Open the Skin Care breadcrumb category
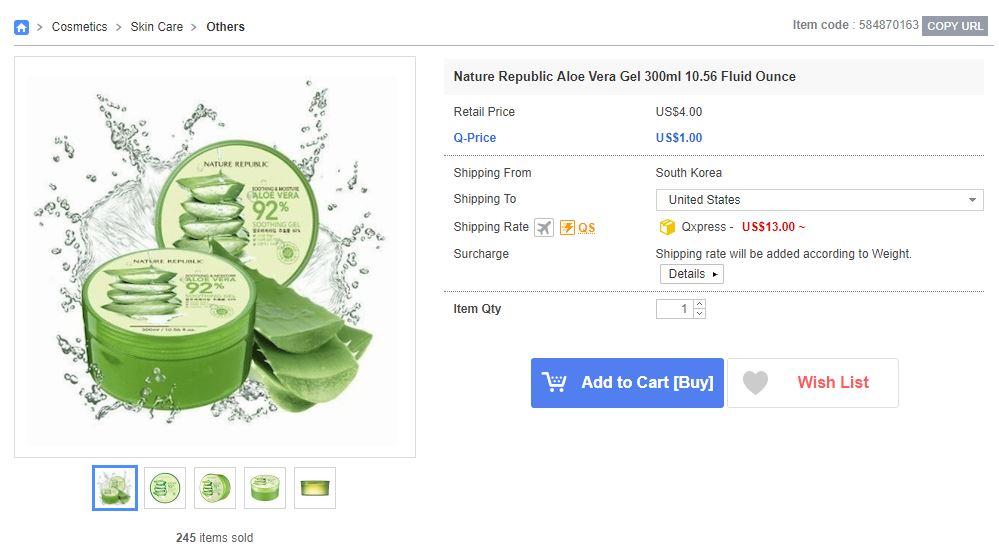 pyautogui.click(x=157, y=27)
